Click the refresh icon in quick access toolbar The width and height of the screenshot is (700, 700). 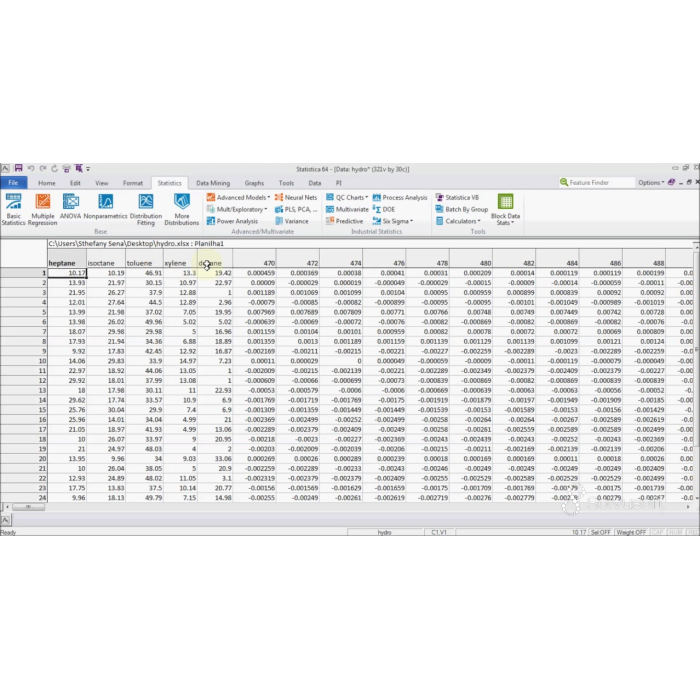click(x=54, y=168)
